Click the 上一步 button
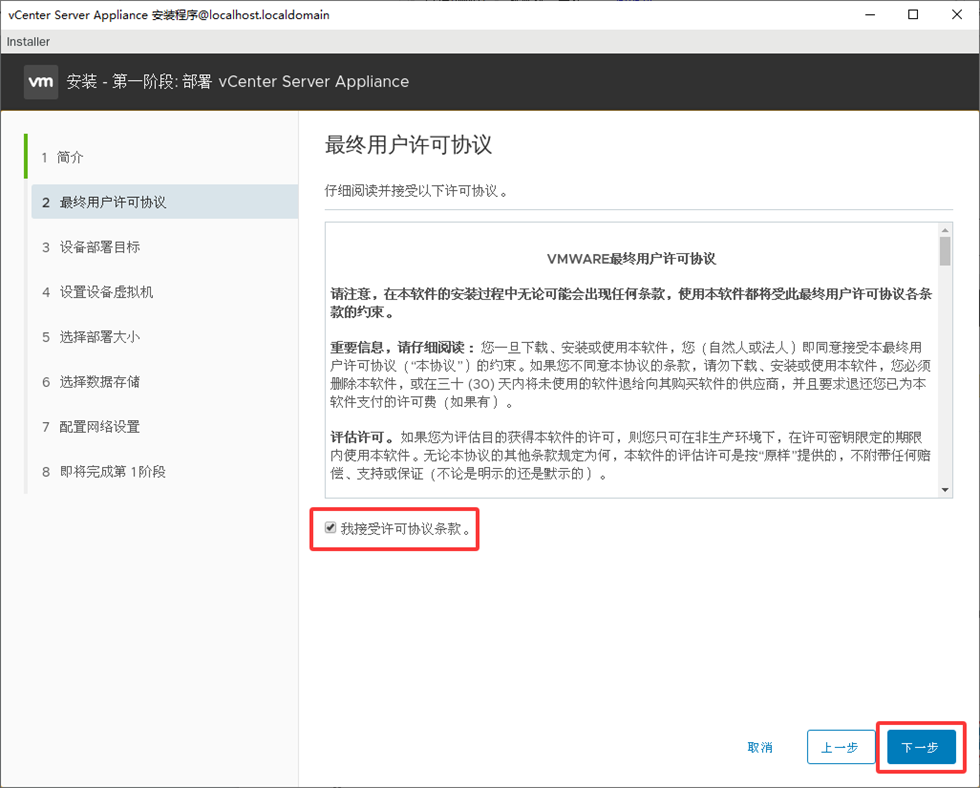This screenshot has height=788, width=980. (840, 747)
